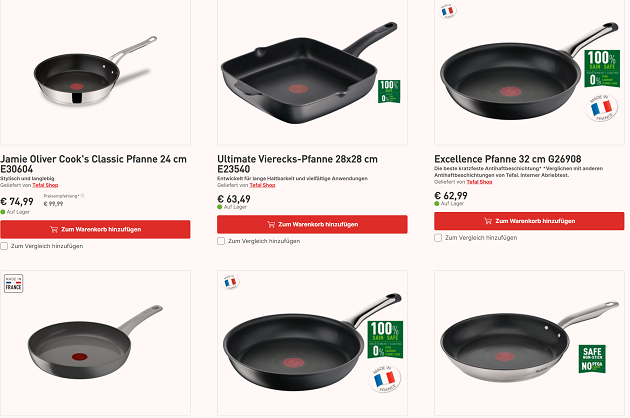Click Made in France label on grey pan
This screenshot has width=630, height=418.
pyautogui.click(x=14, y=283)
